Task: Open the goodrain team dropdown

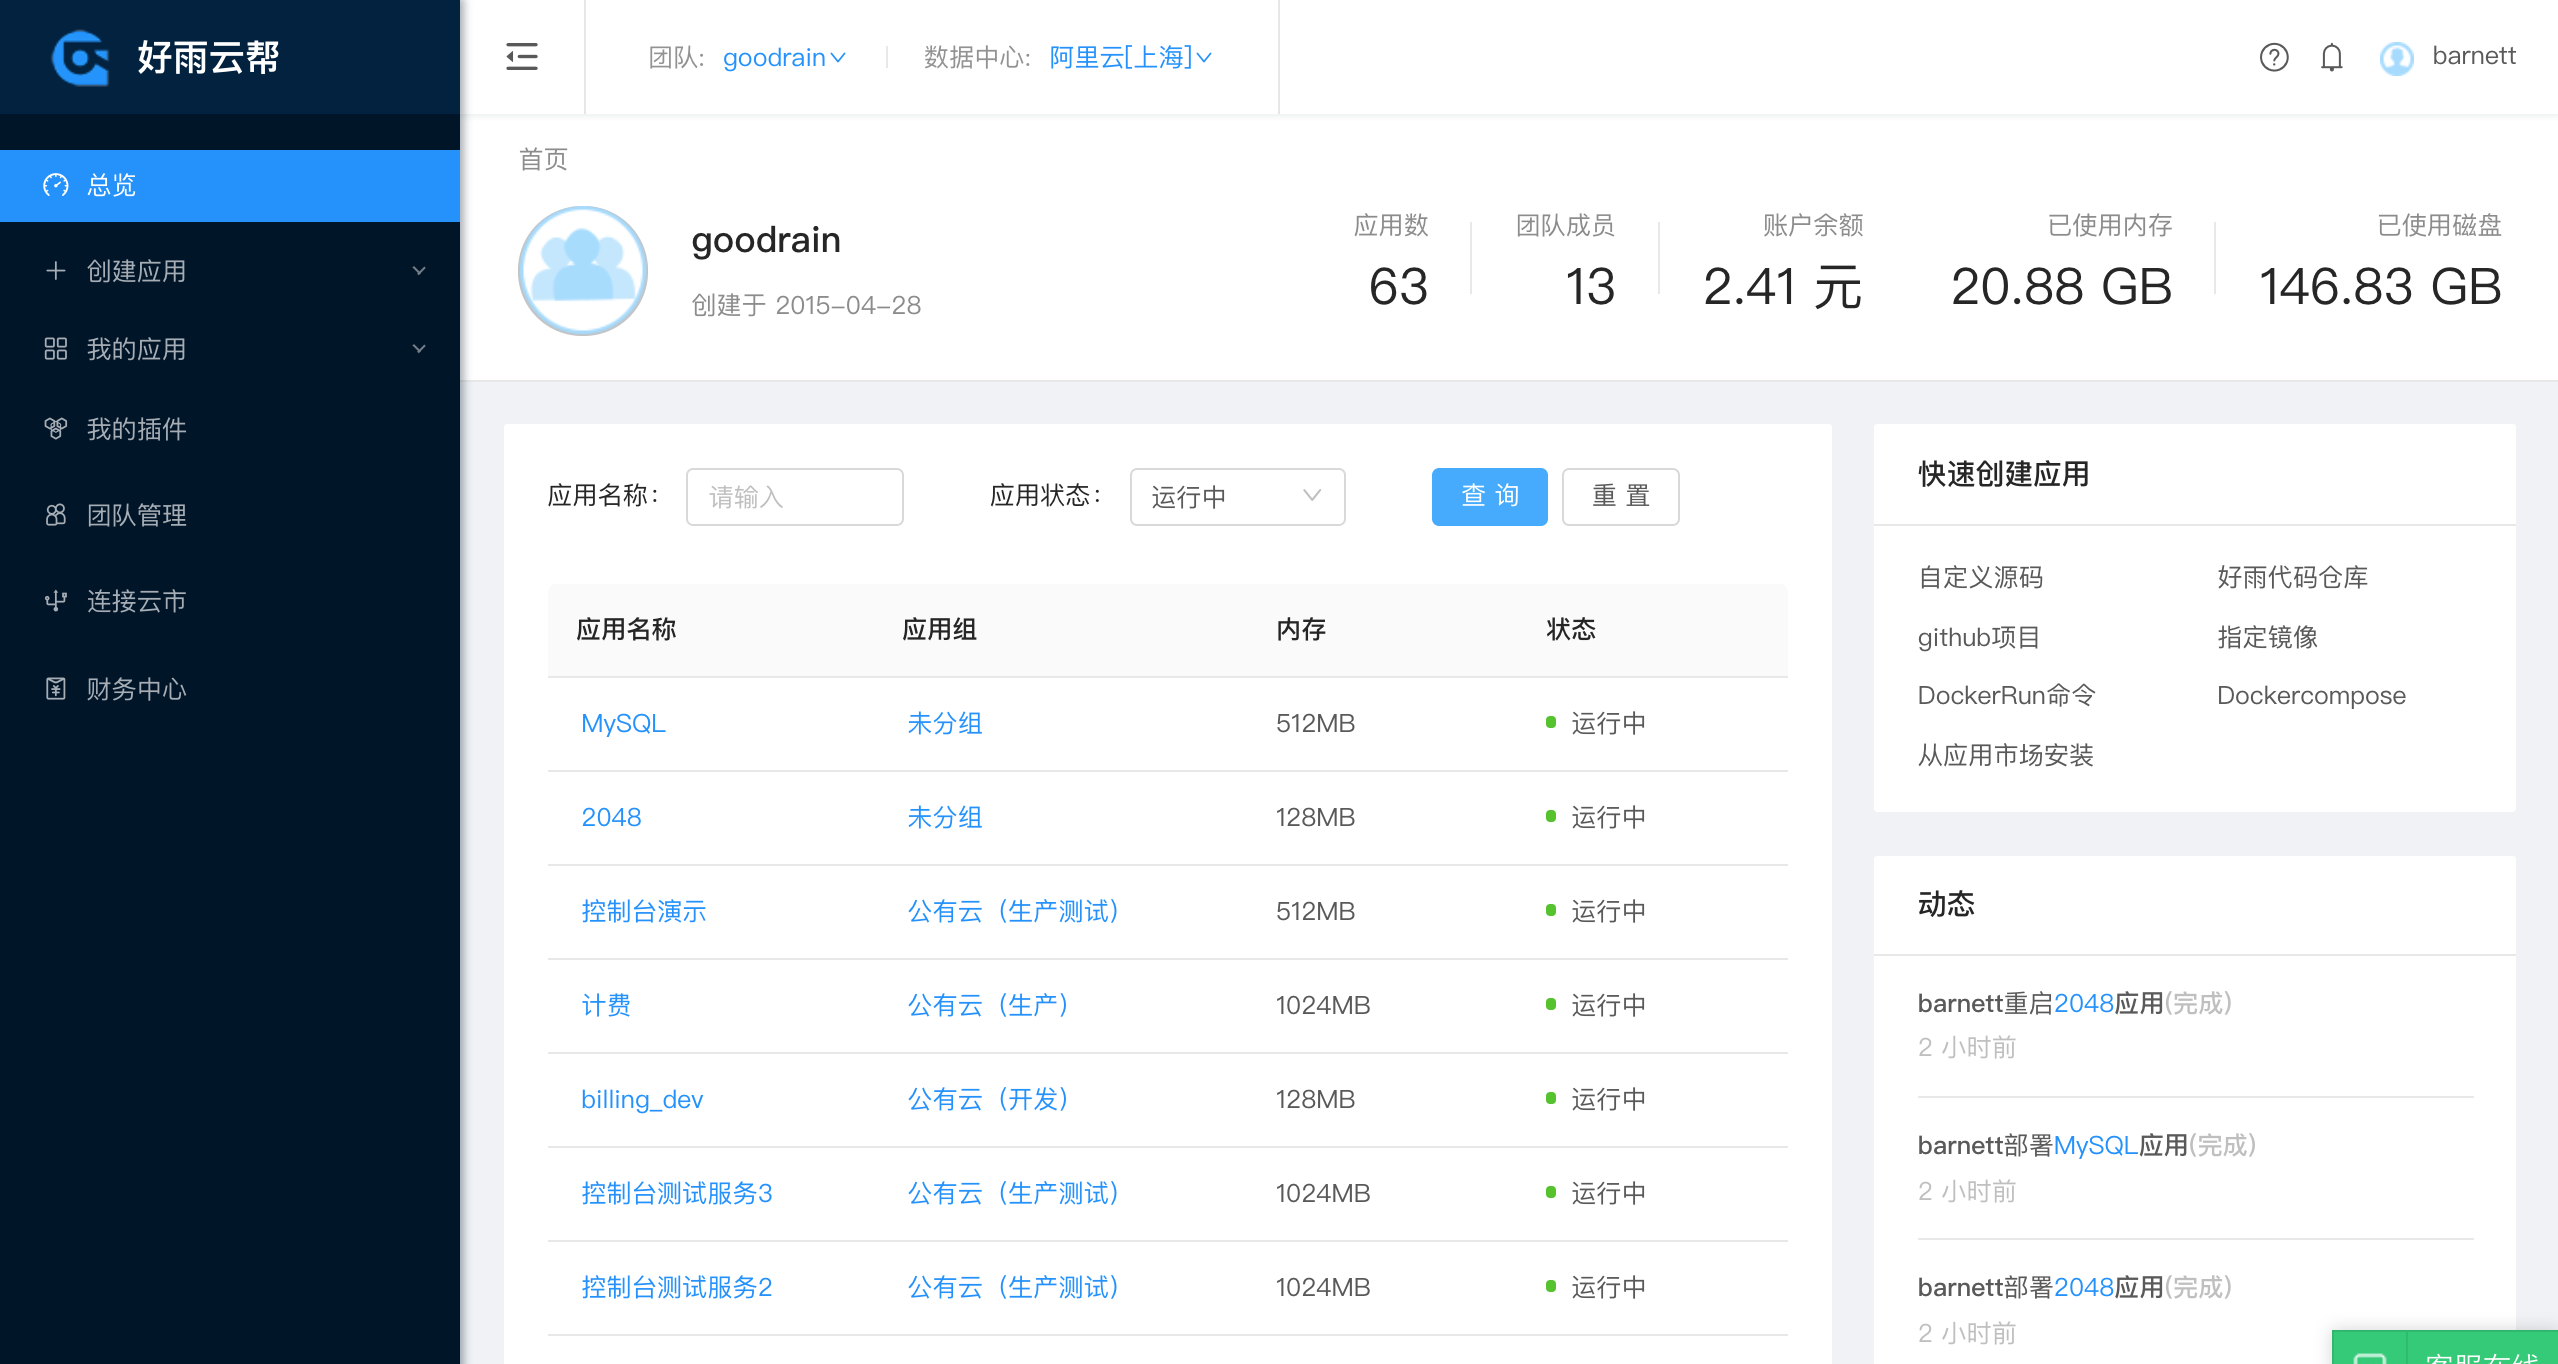Action: coord(784,58)
